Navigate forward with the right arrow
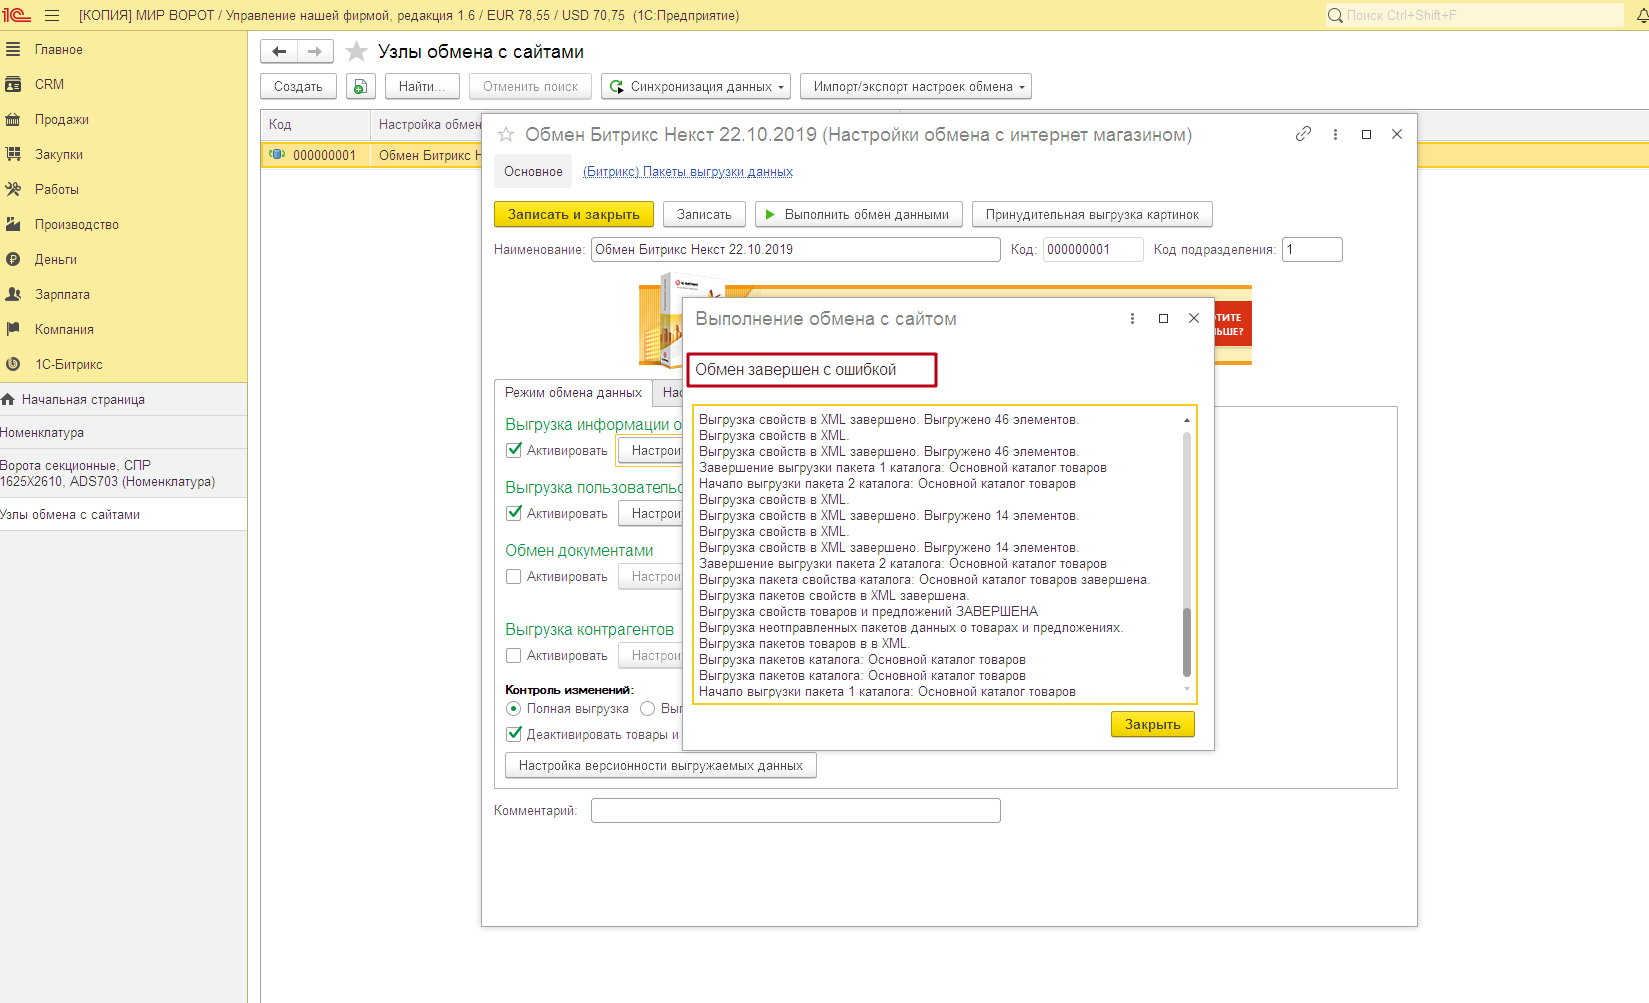 click(315, 51)
